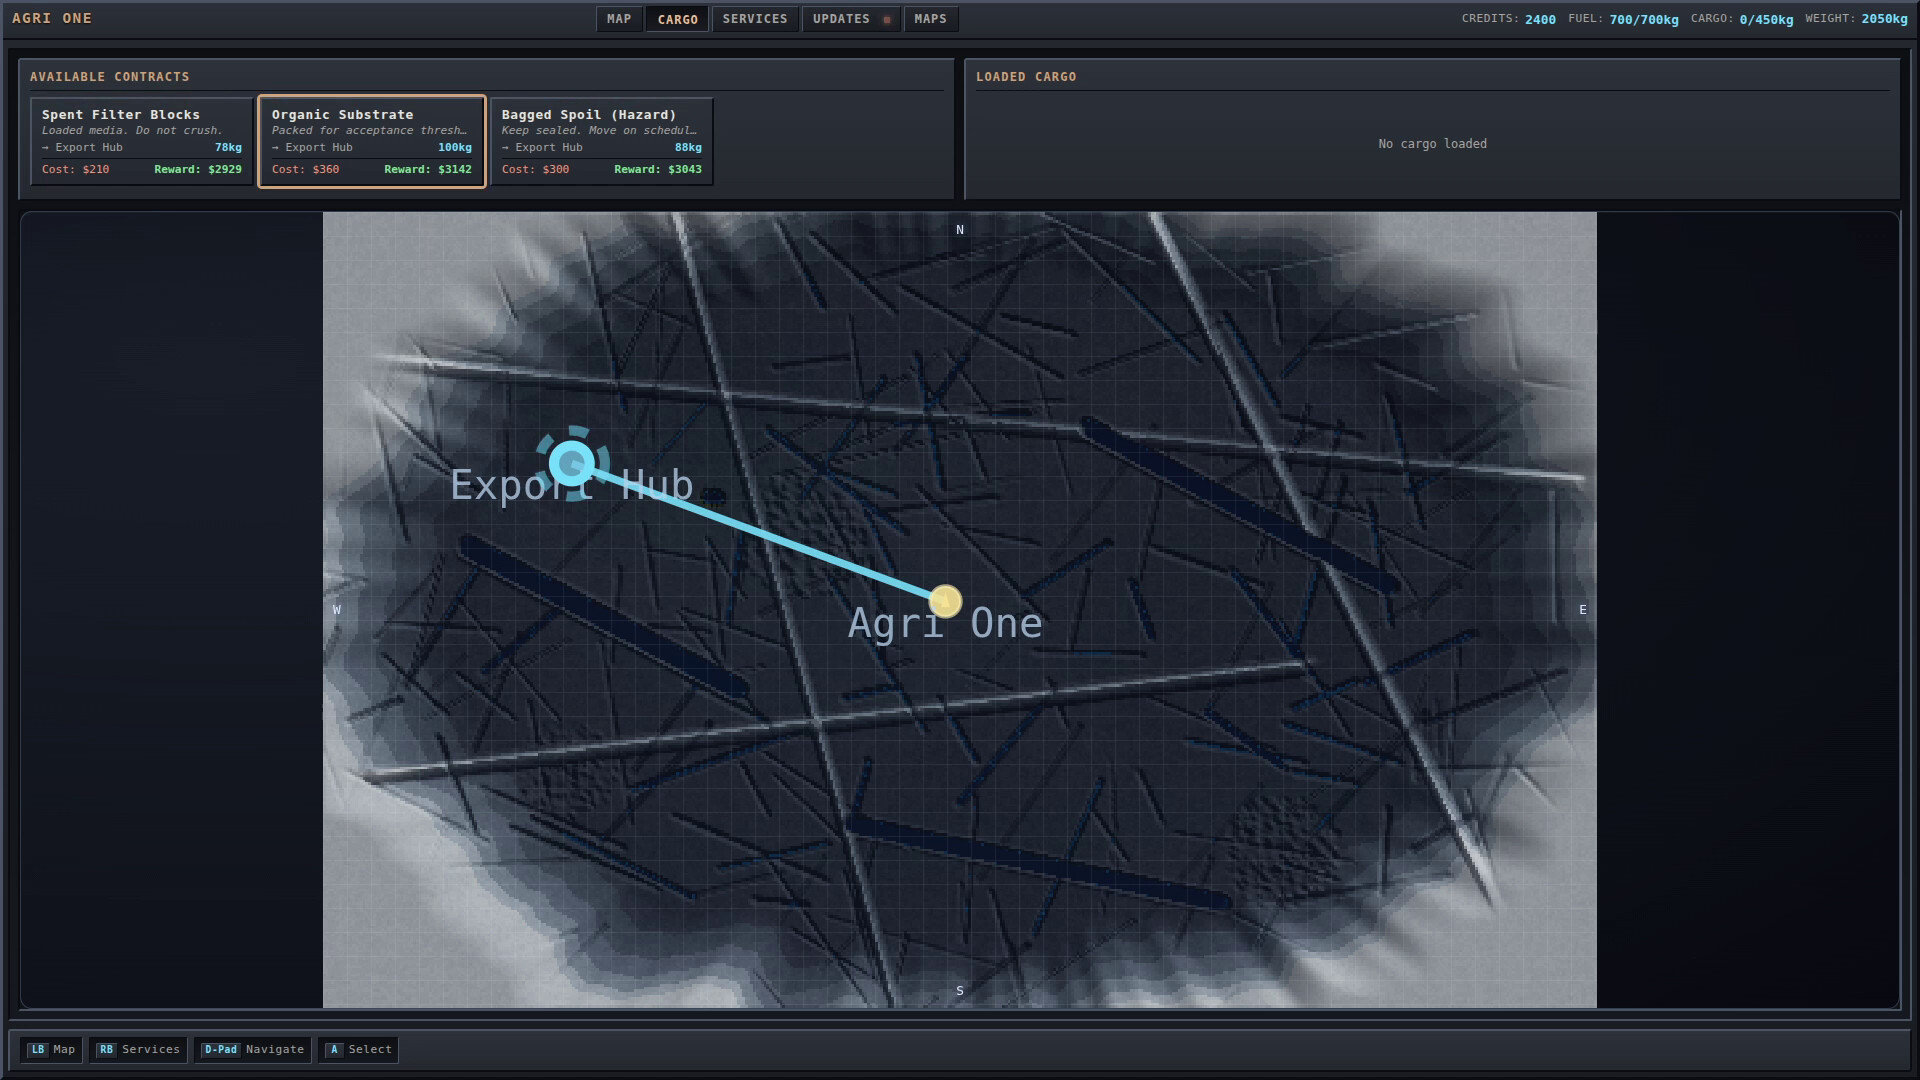Image resolution: width=1920 pixels, height=1080 pixels.
Task: Click the LB Map button hint
Action: (x=51, y=1049)
